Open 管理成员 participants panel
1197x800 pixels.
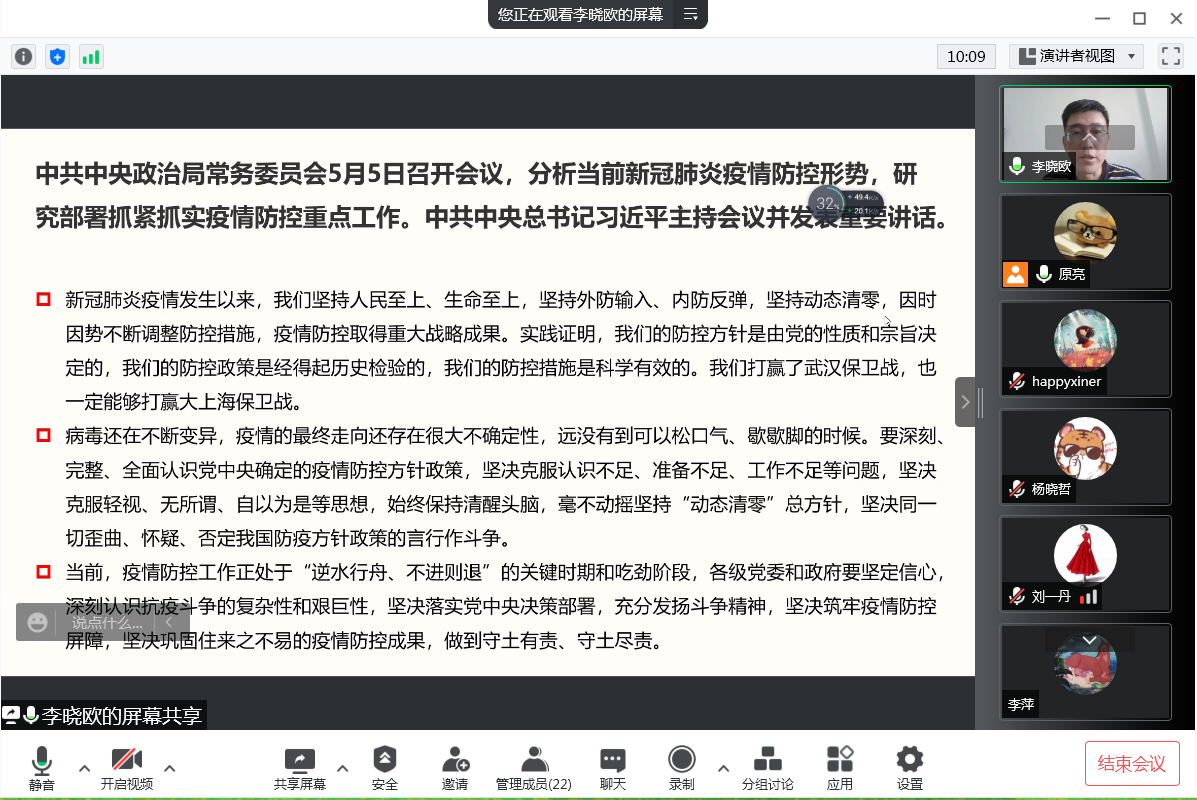[x=533, y=768]
